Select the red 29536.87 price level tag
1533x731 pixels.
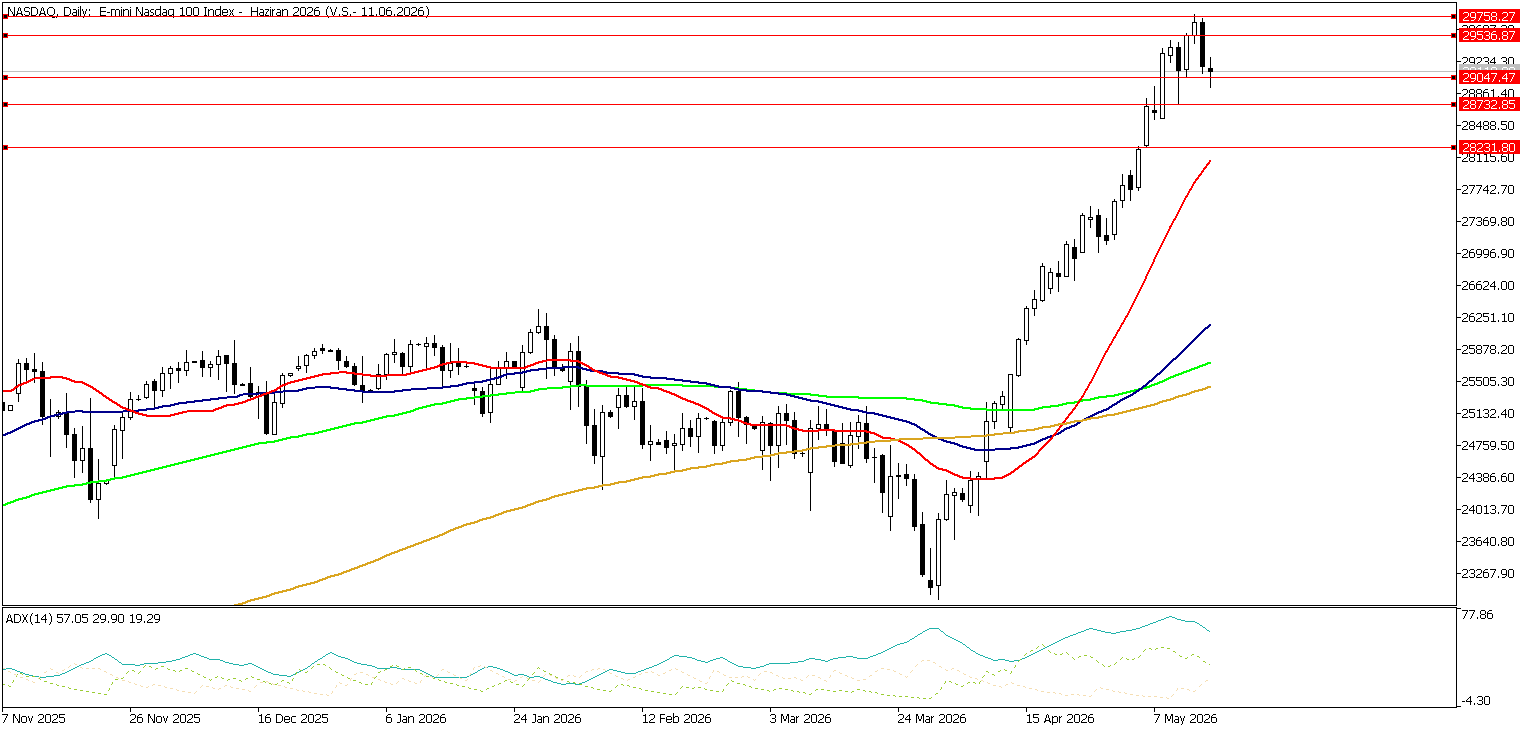pos(1489,35)
